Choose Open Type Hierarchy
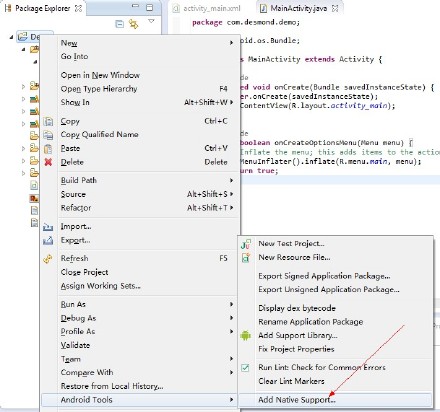 [x=99, y=89]
